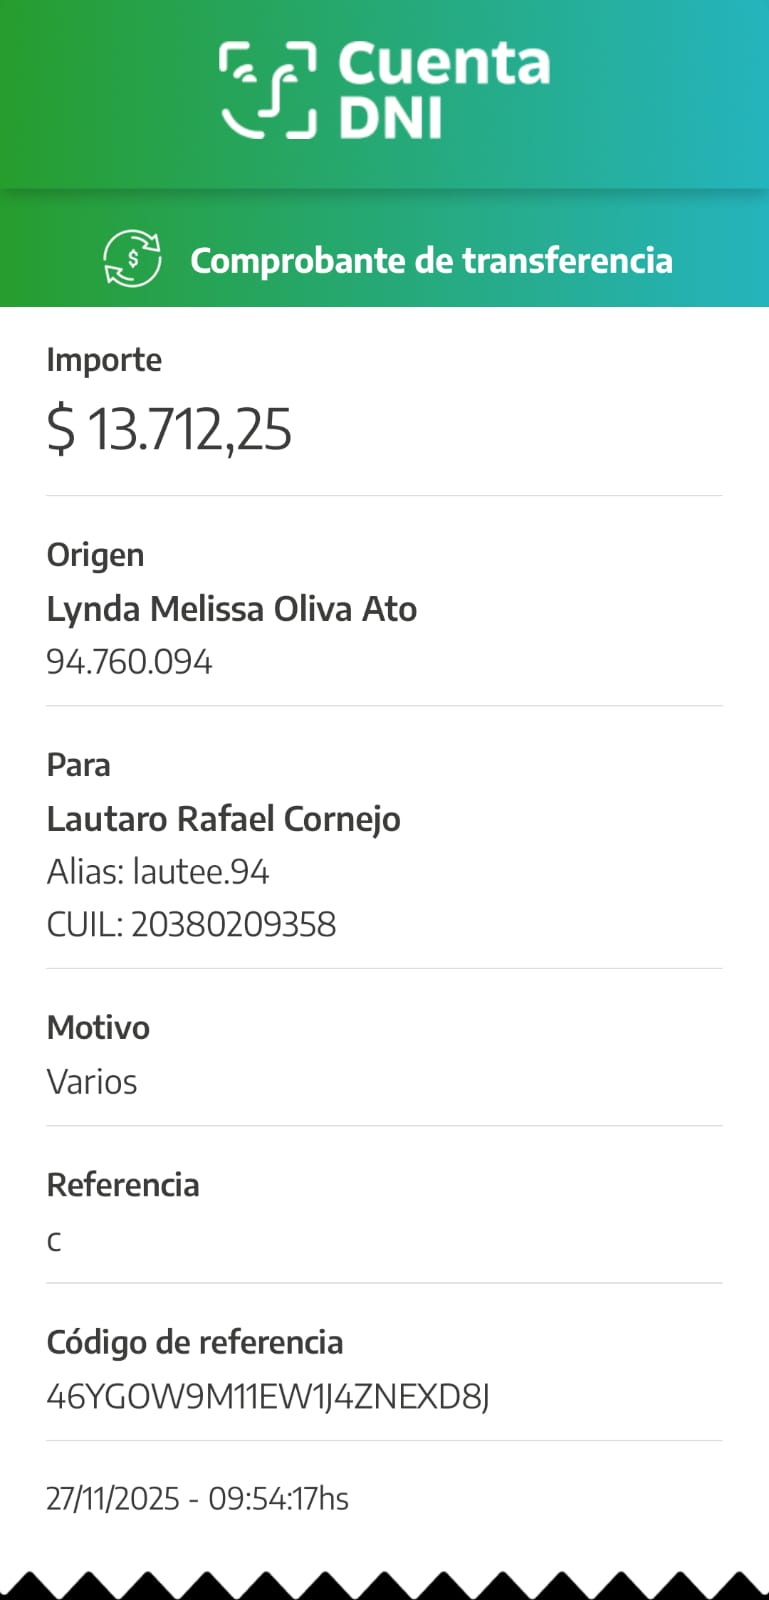769x1600 pixels.
Task: Select the $ 13.712,25 amount
Action: click(x=169, y=430)
